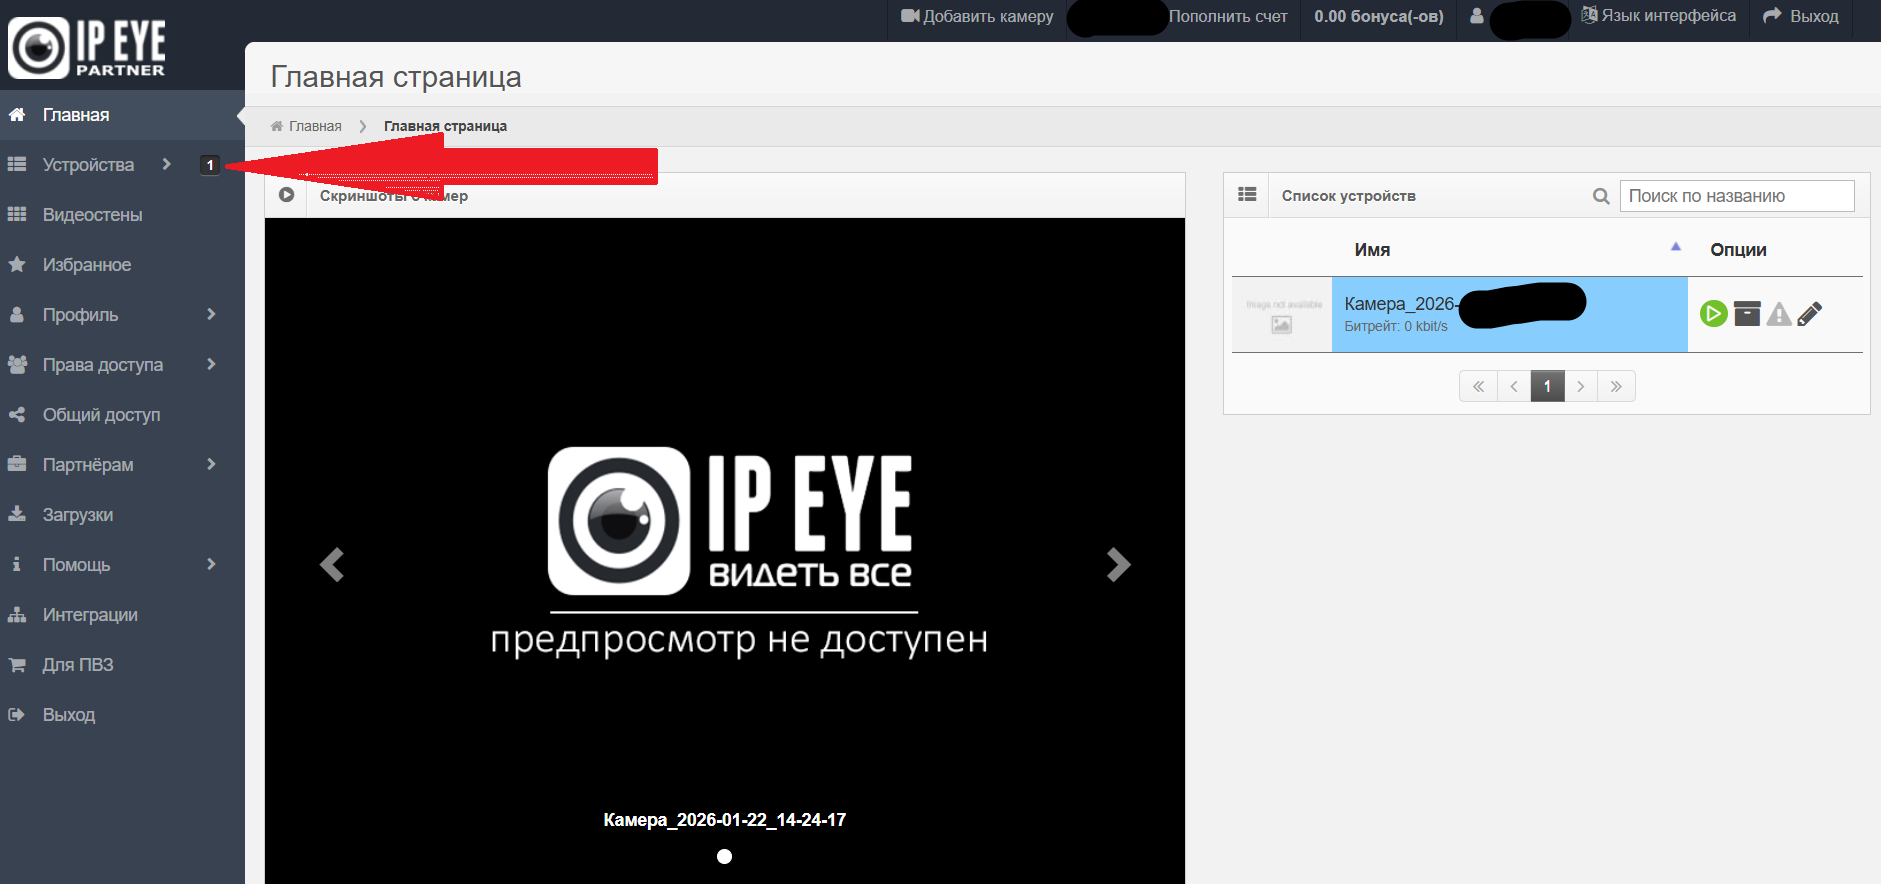Screen dimensions: 1881x884
Task: Click the carousel slide indicator dot
Action: 725,856
